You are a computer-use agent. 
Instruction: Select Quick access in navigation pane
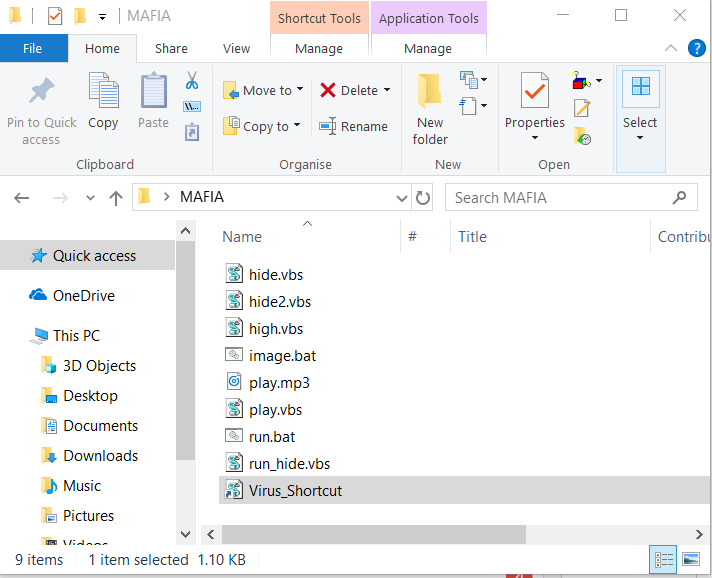coord(87,256)
